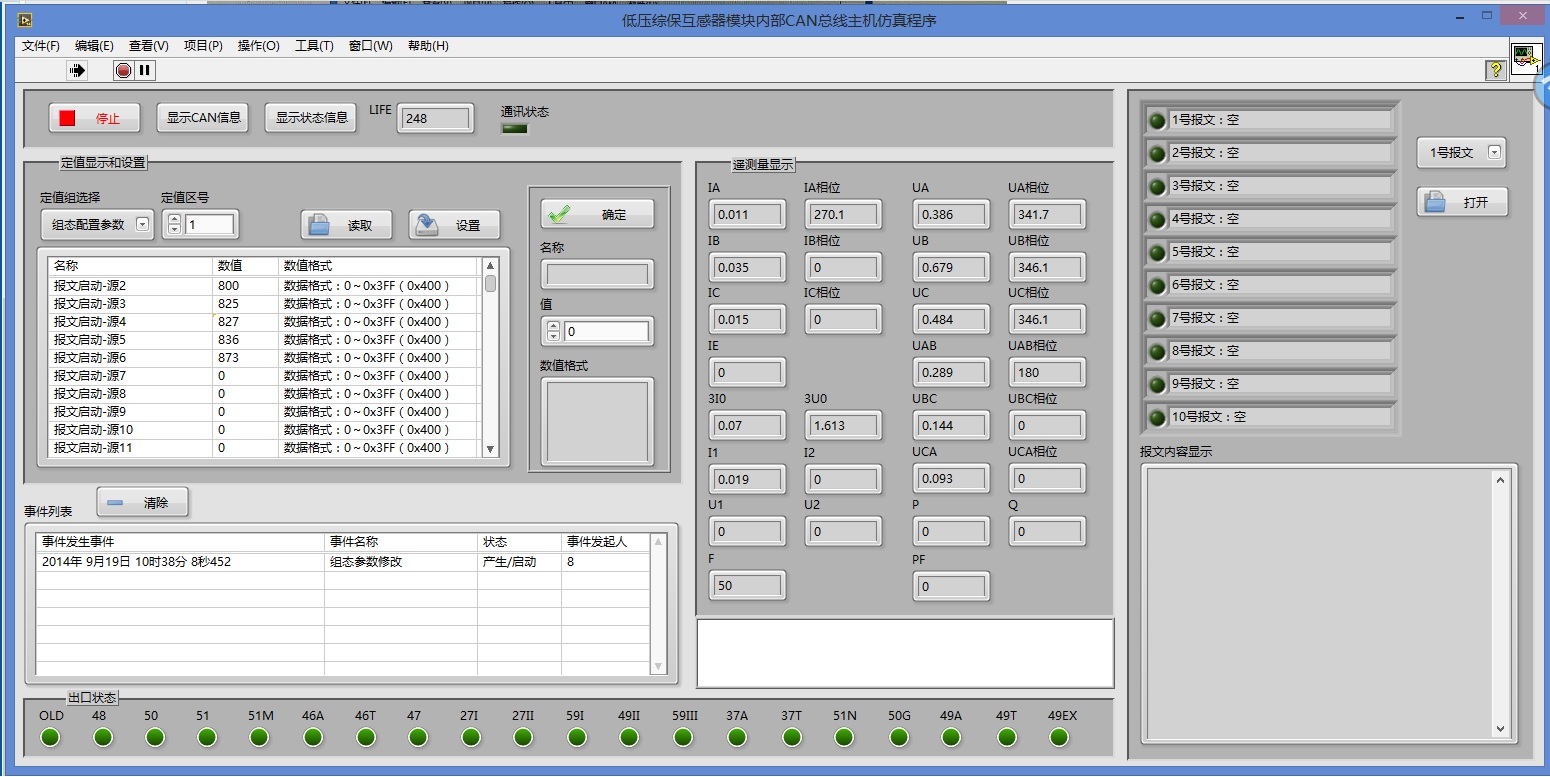The height and width of the screenshot is (777, 1550).
Task: Click the 59I output status LED
Action: [x=577, y=738]
